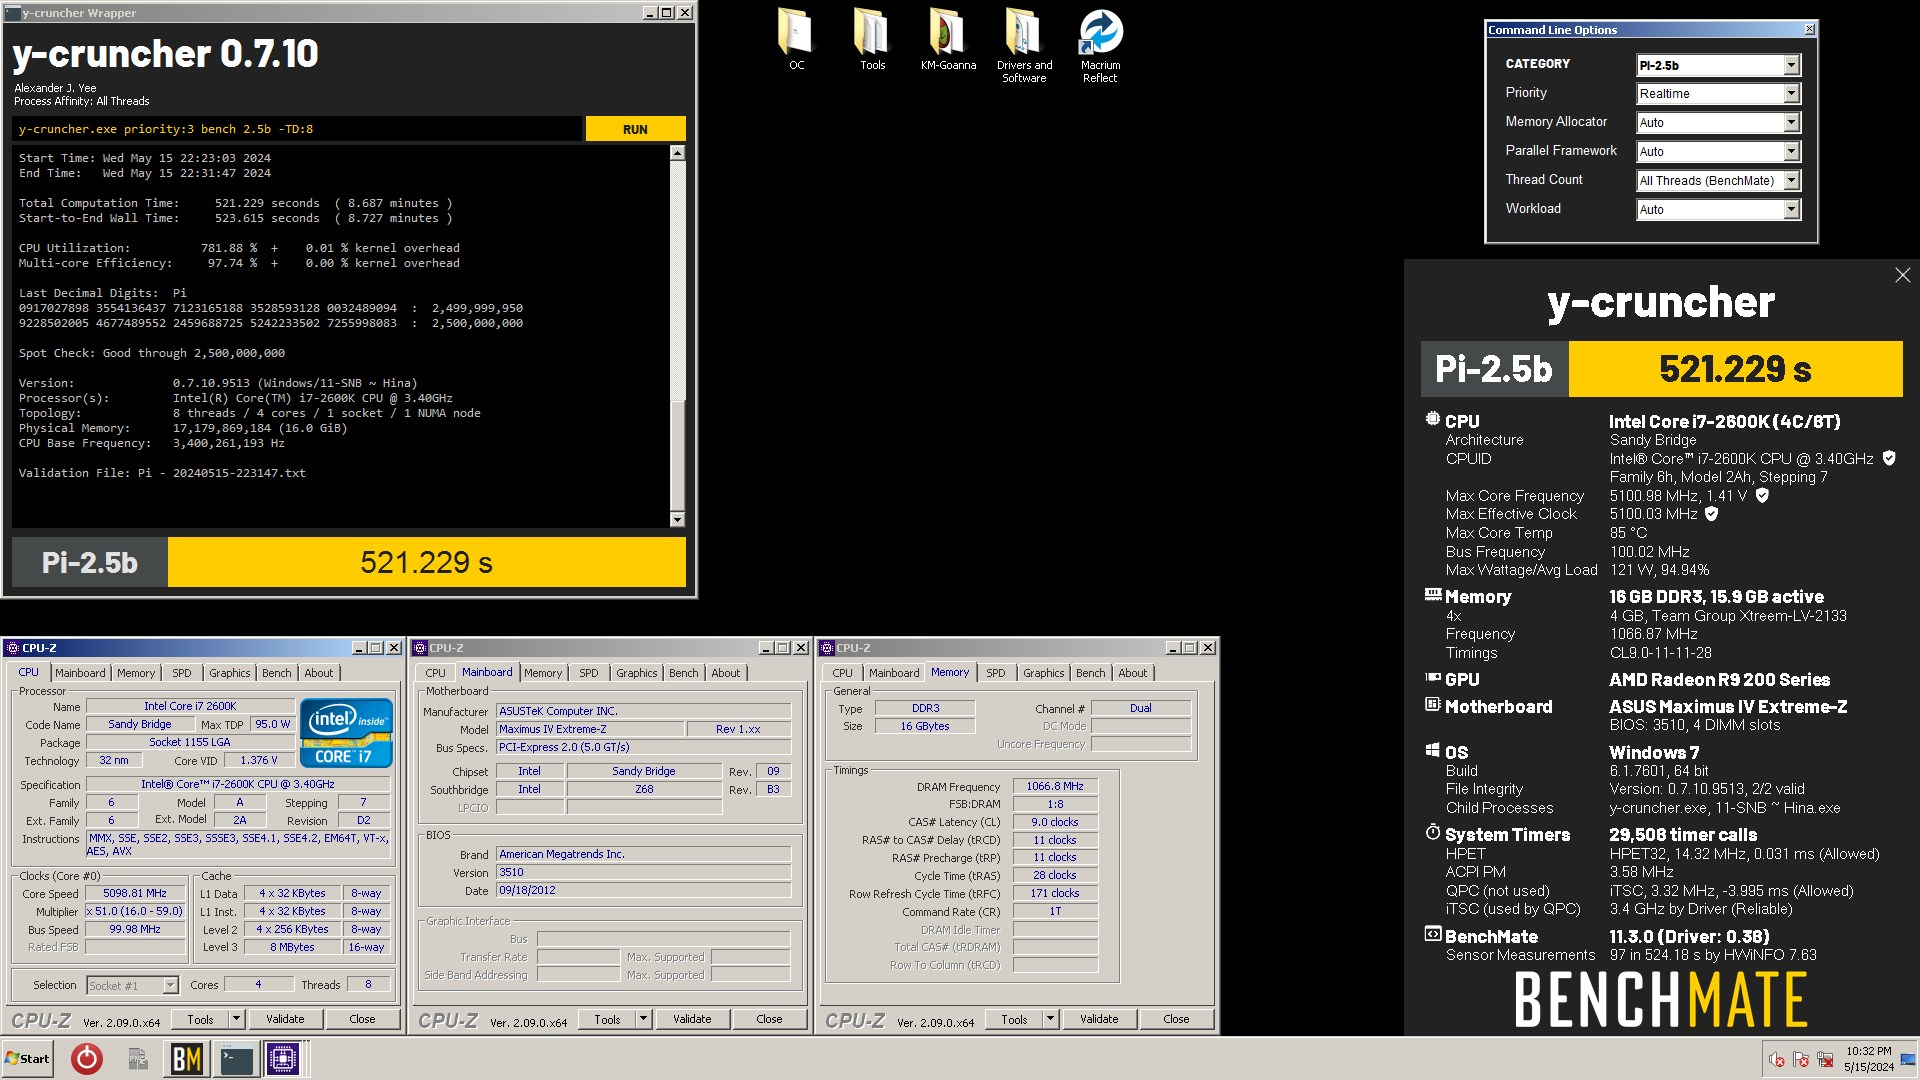
Task: Switch to BenchMate via BM taskbar icon
Action: [x=187, y=1058]
